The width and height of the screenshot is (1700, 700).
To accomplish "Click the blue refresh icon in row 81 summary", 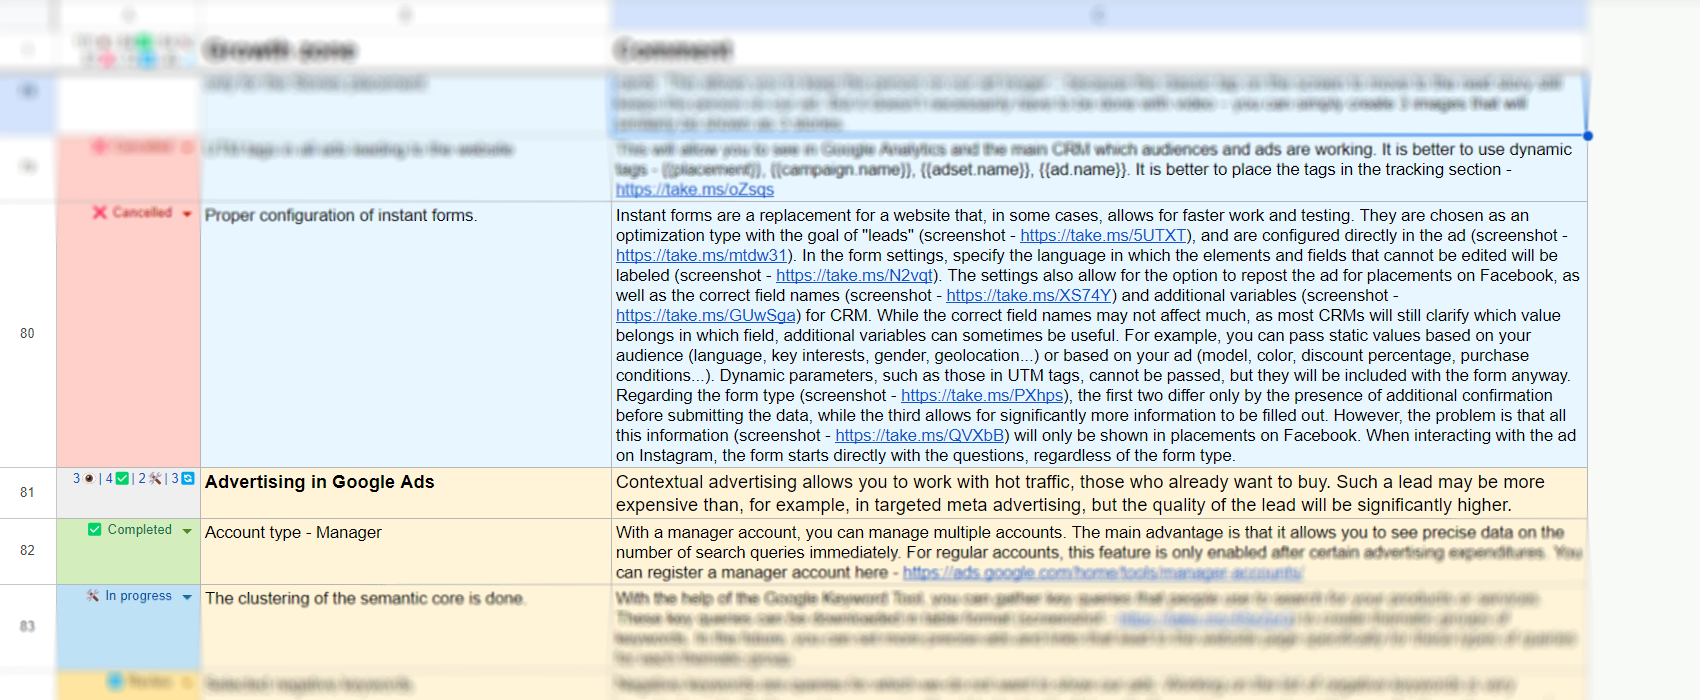I will point(188,479).
